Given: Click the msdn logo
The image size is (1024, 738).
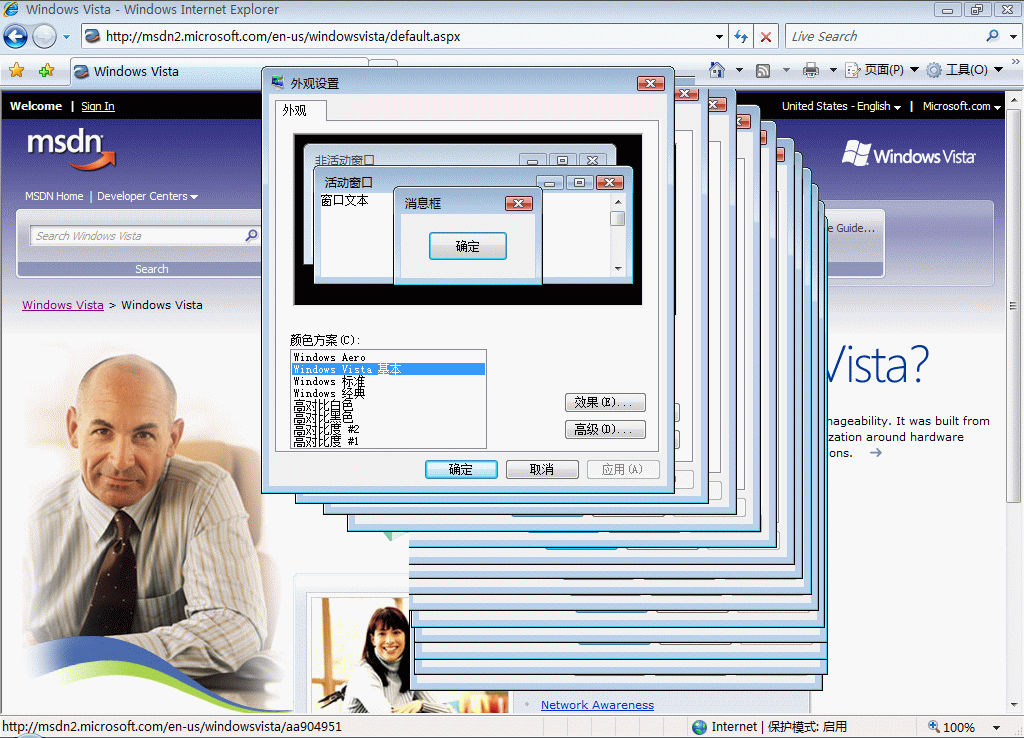Looking at the screenshot, I should coord(71,149).
